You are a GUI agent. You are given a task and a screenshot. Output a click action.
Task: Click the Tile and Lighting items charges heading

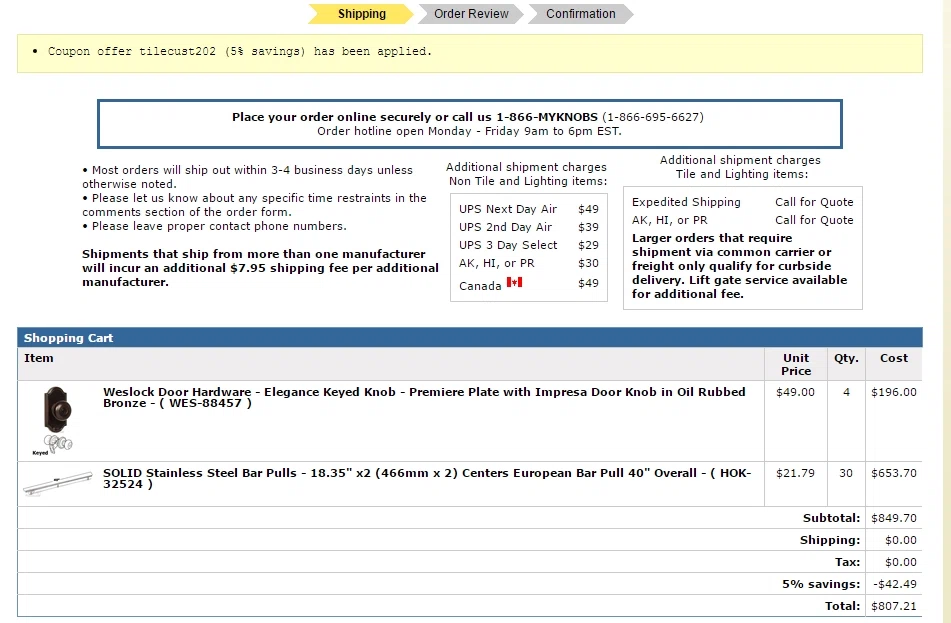(740, 167)
